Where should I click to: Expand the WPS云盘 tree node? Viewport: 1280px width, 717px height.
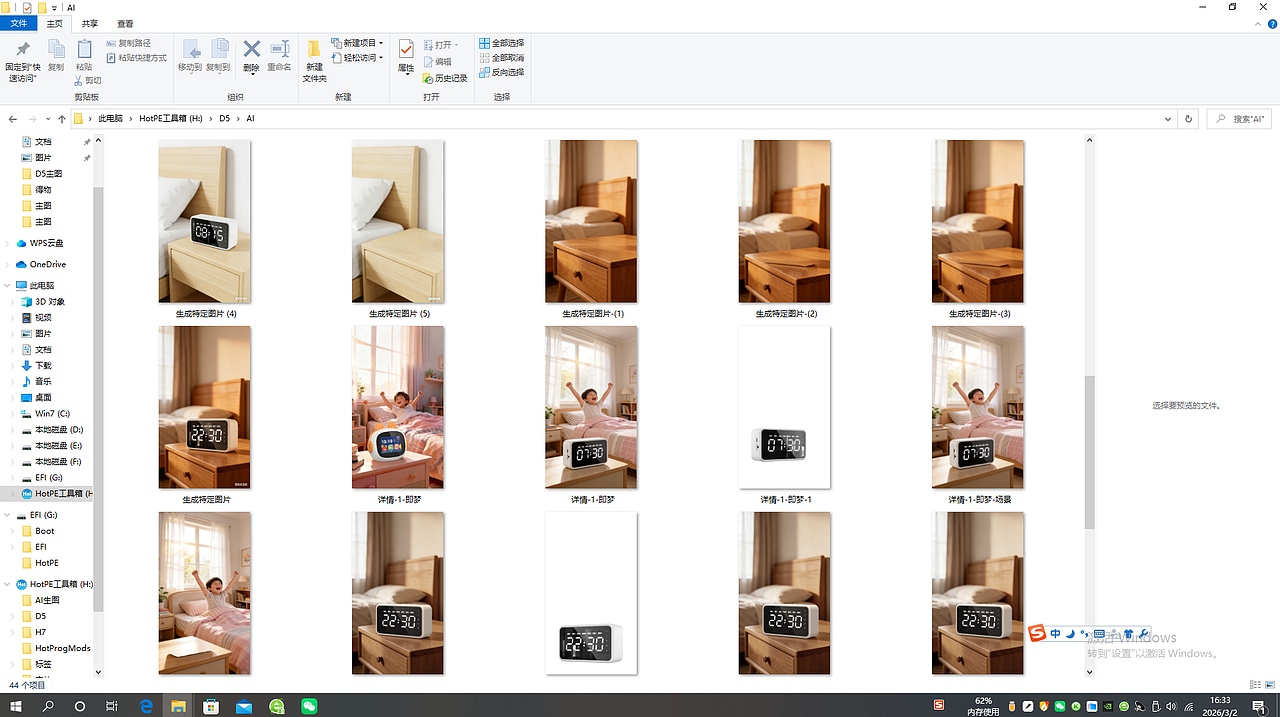[8, 243]
